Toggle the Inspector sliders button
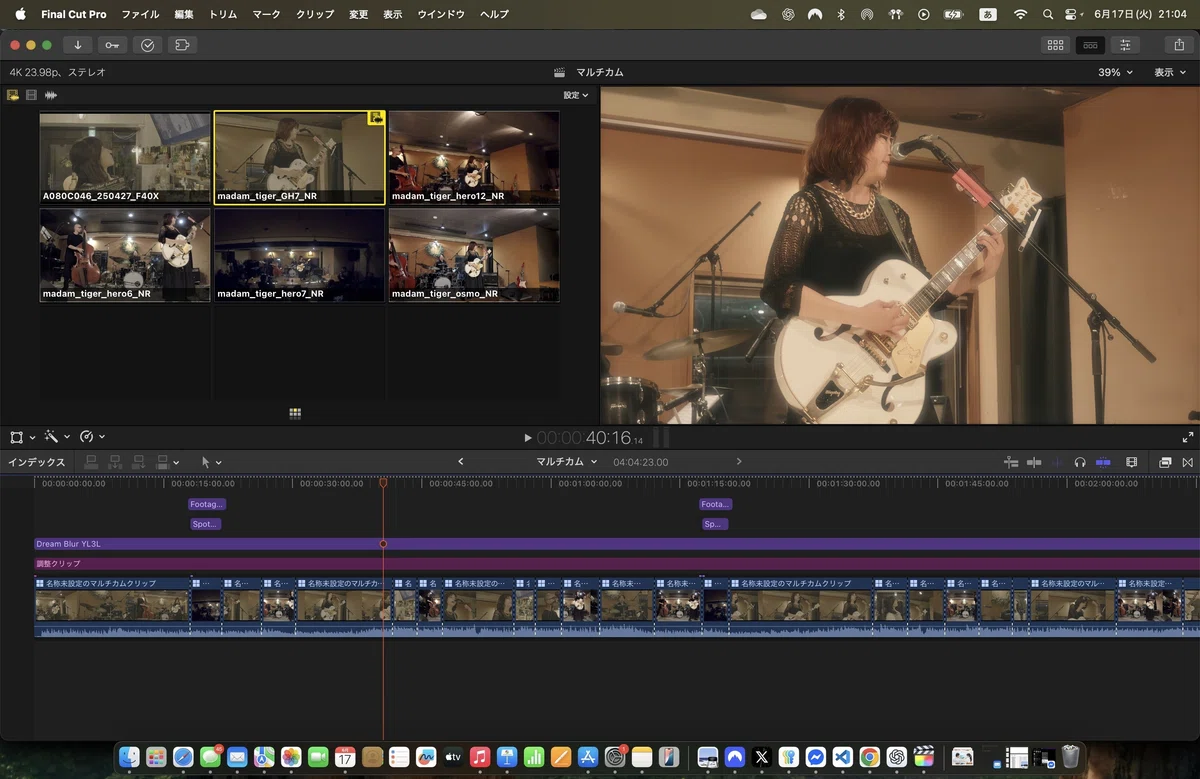This screenshot has width=1200, height=779. click(x=1126, y=45)
